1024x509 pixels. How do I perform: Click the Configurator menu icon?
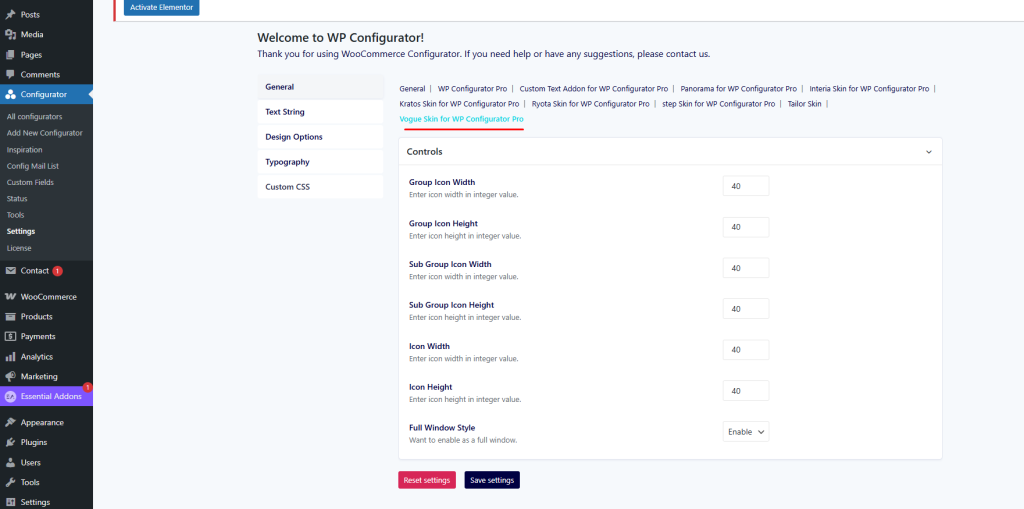click(10, 94)
